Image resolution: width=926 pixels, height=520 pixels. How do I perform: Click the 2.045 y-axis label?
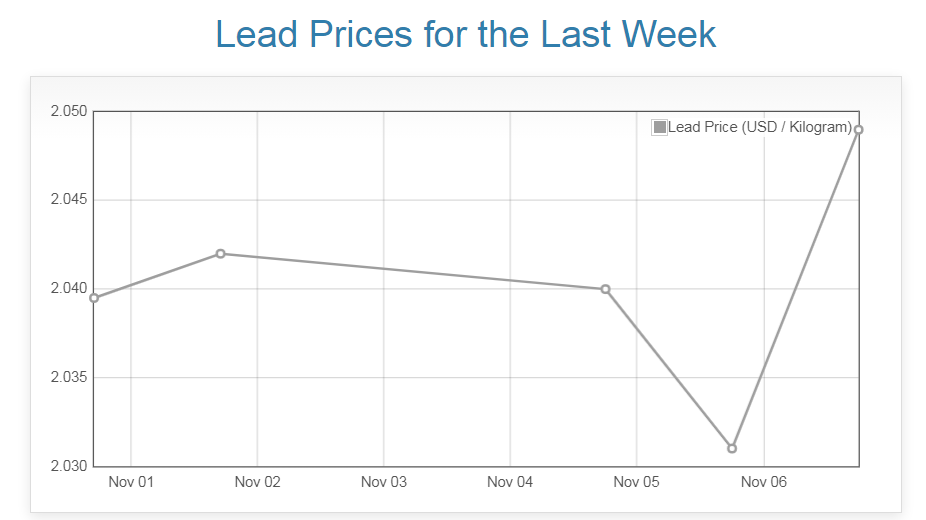point(69,200)
